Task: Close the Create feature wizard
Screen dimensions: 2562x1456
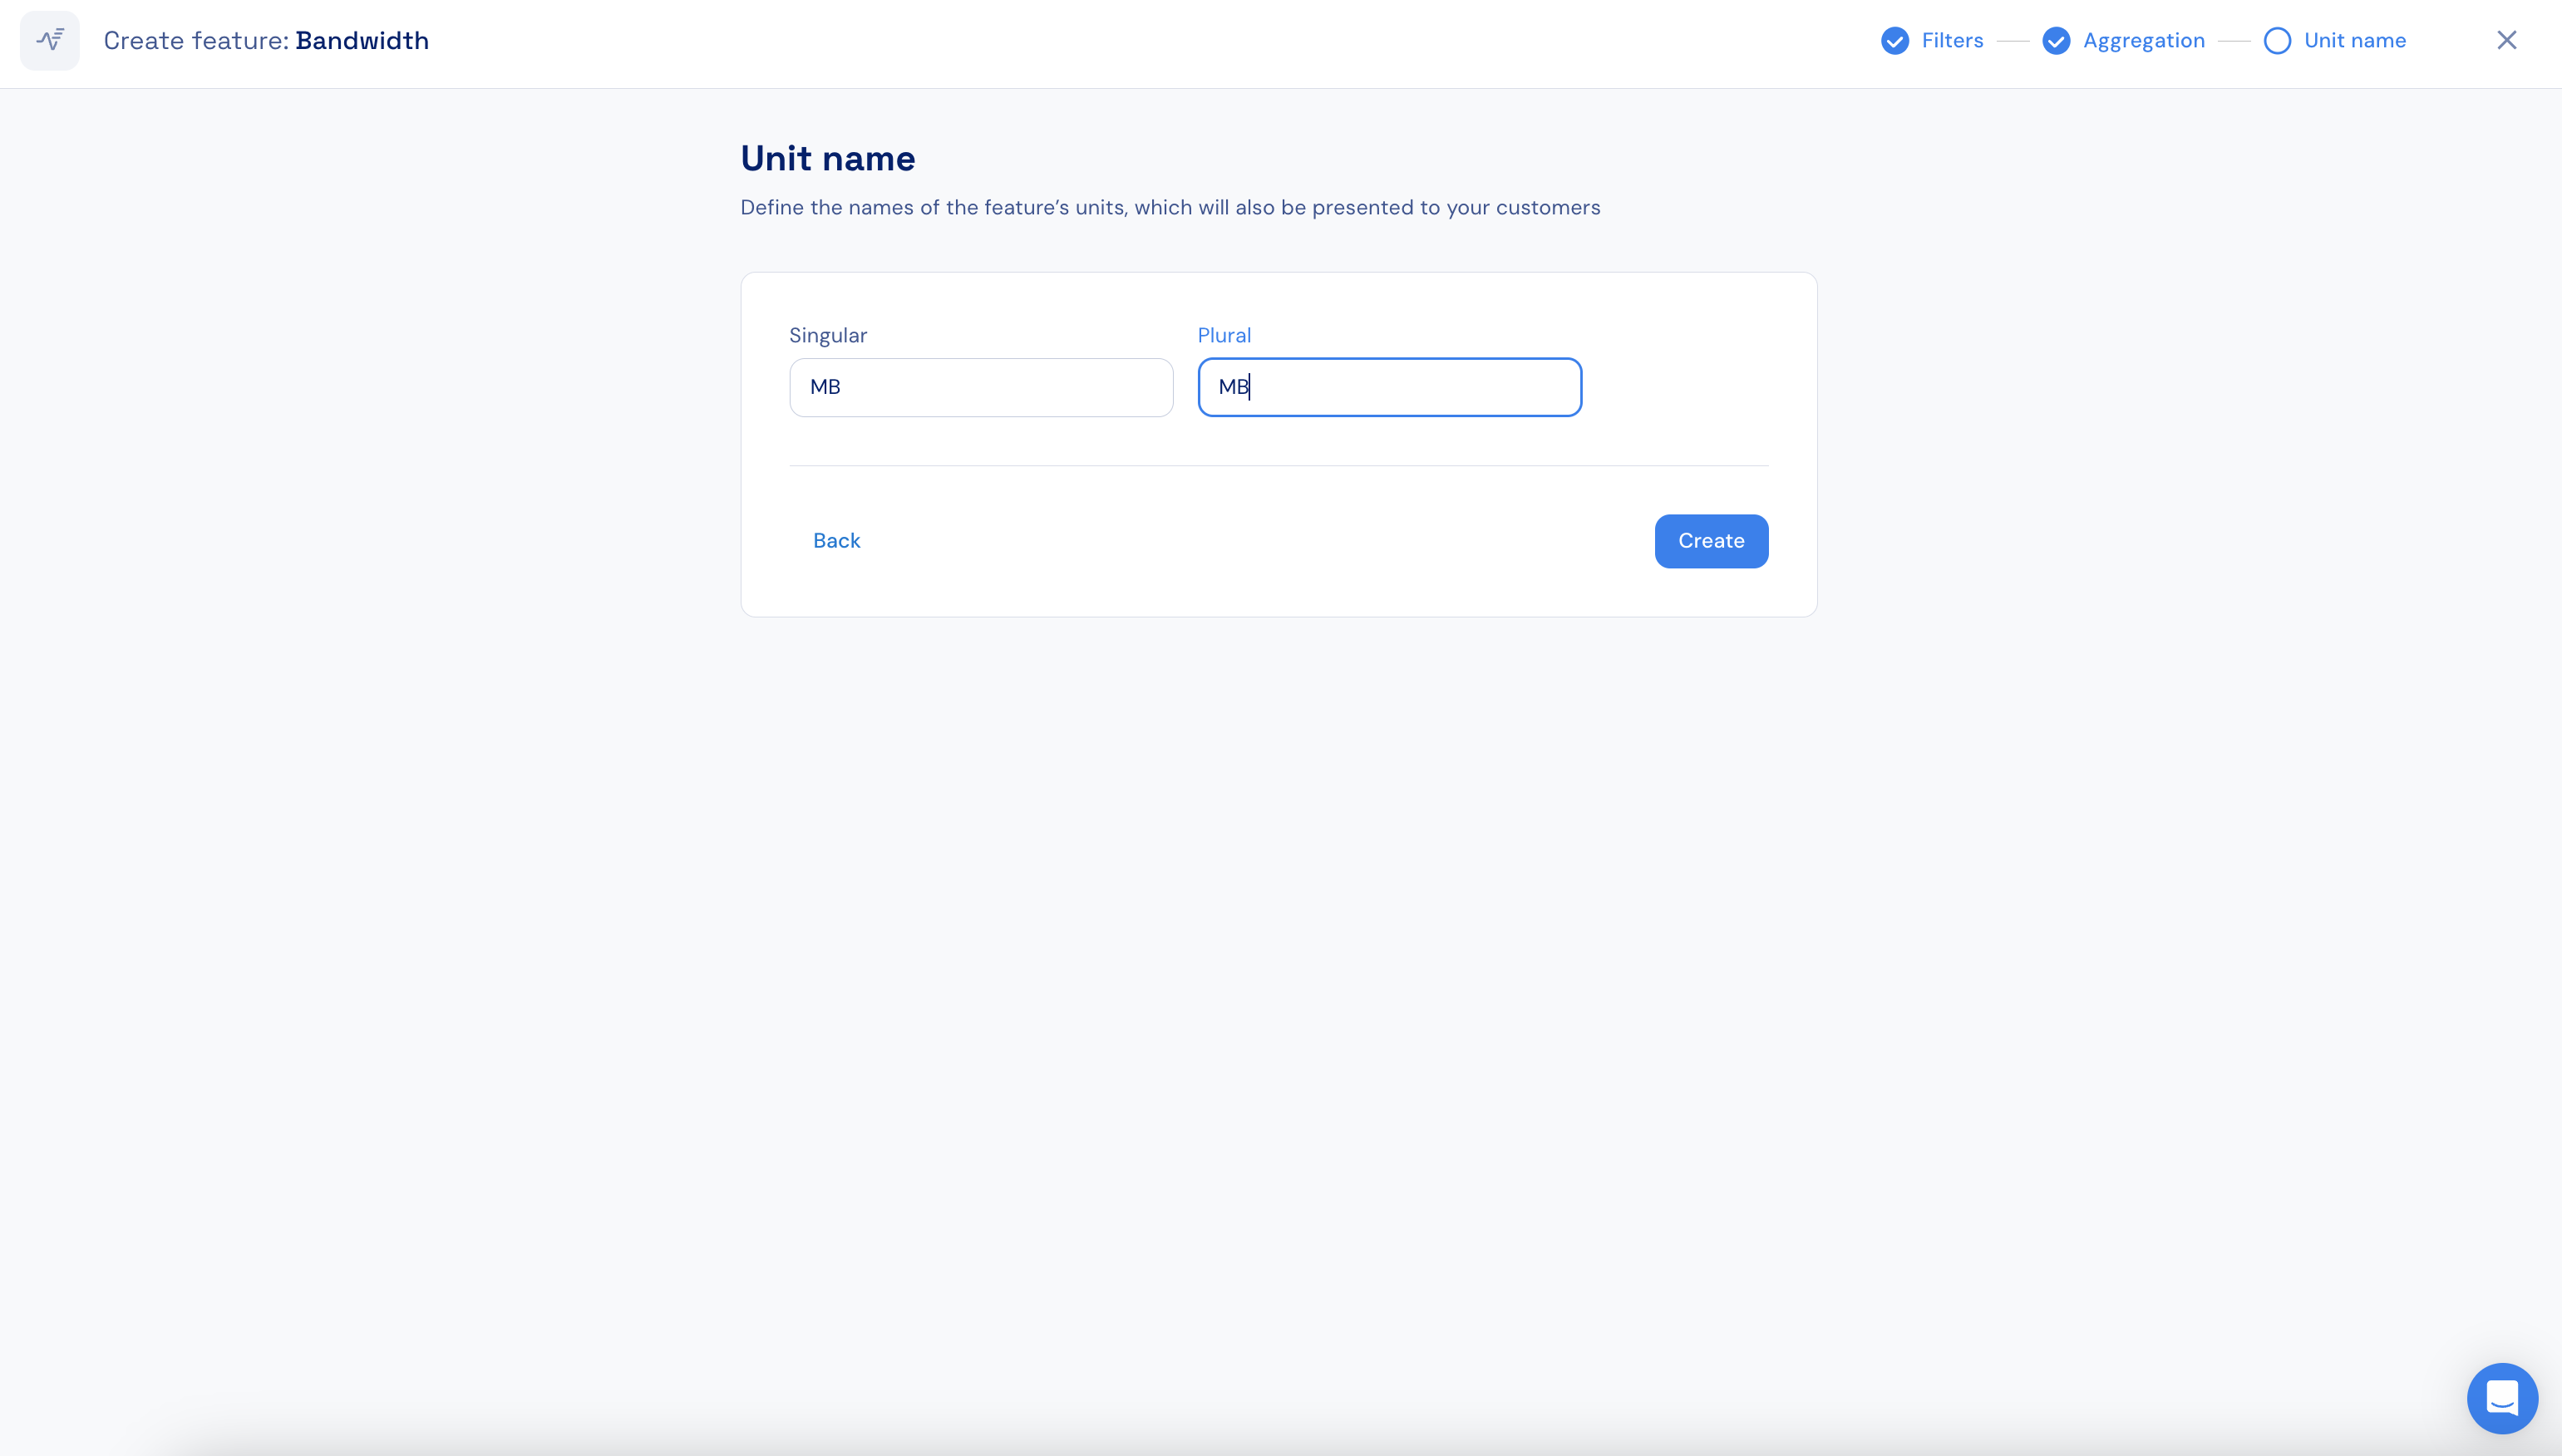Action: point(2506,40)
